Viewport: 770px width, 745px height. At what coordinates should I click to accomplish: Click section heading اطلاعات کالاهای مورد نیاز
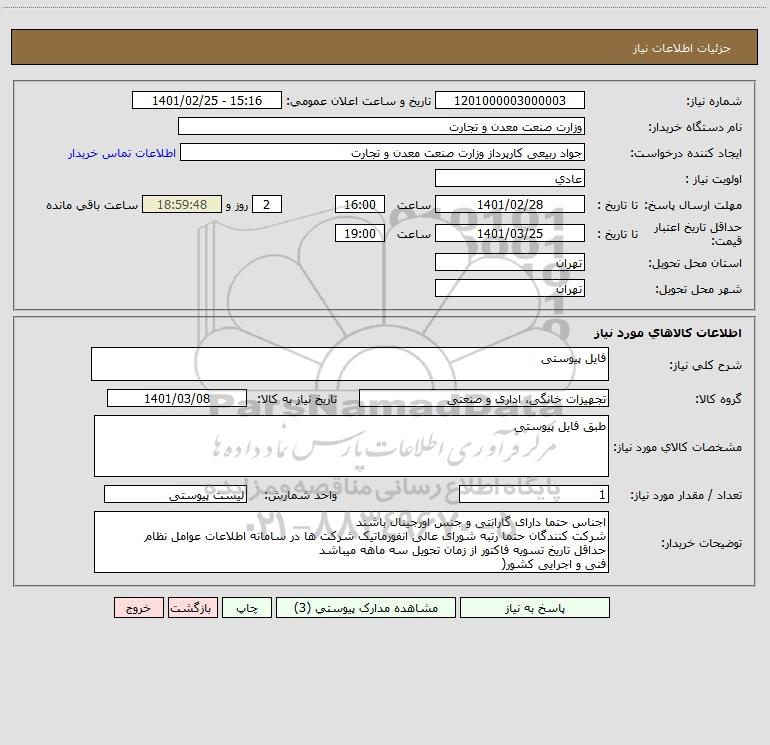(x=668, y=333)
